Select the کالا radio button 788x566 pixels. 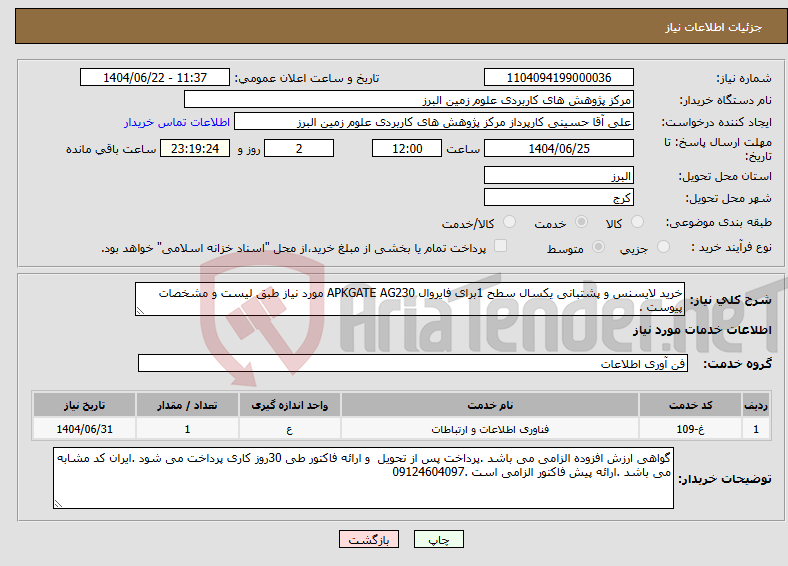(637, 222)
